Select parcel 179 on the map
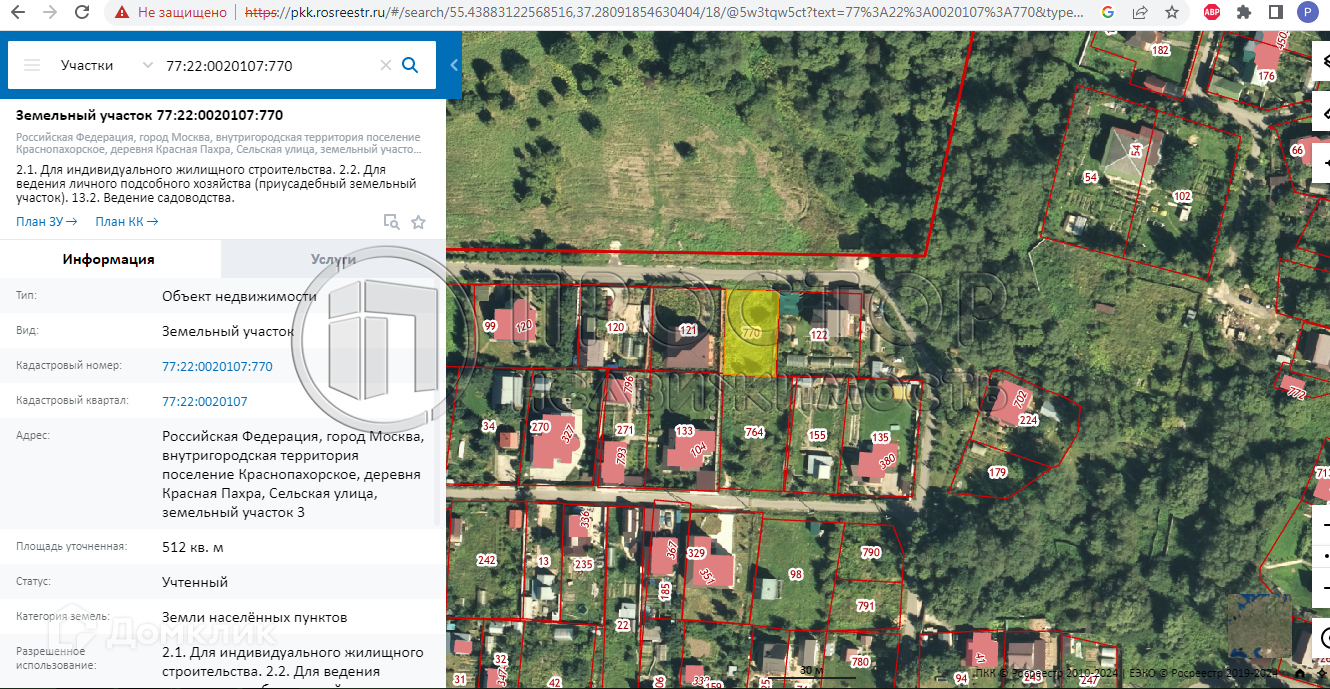The height and width of the screenshot is (689, 1330). click(997, 471)
